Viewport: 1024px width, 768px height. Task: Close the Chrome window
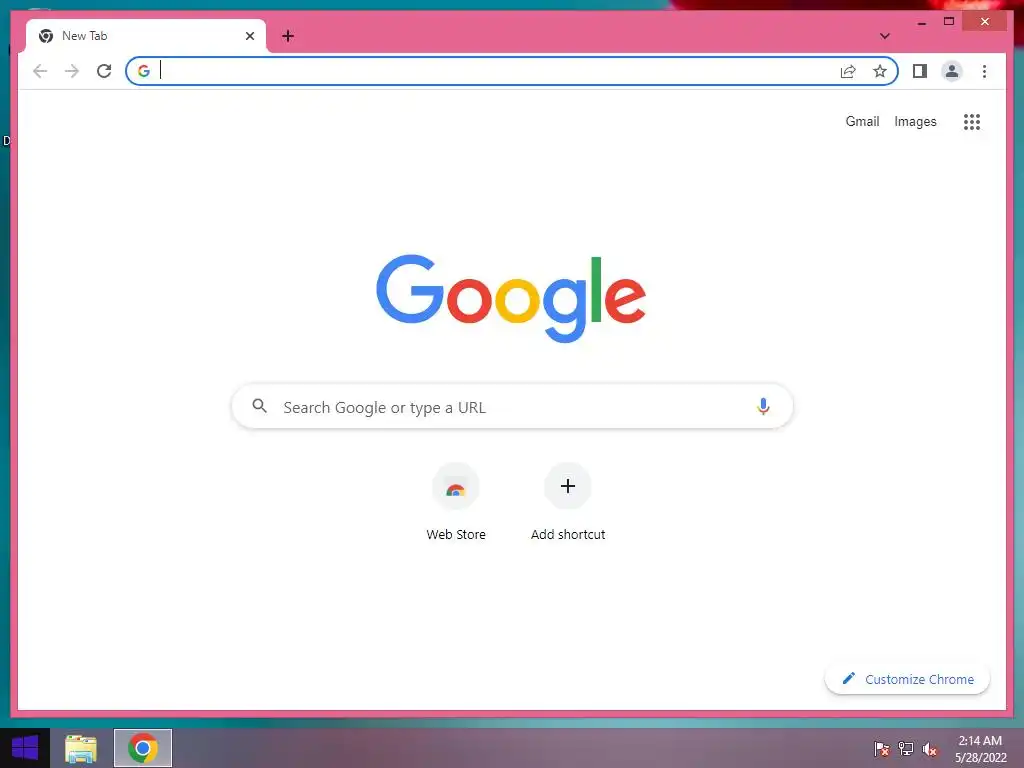click(x=985, y=22)
